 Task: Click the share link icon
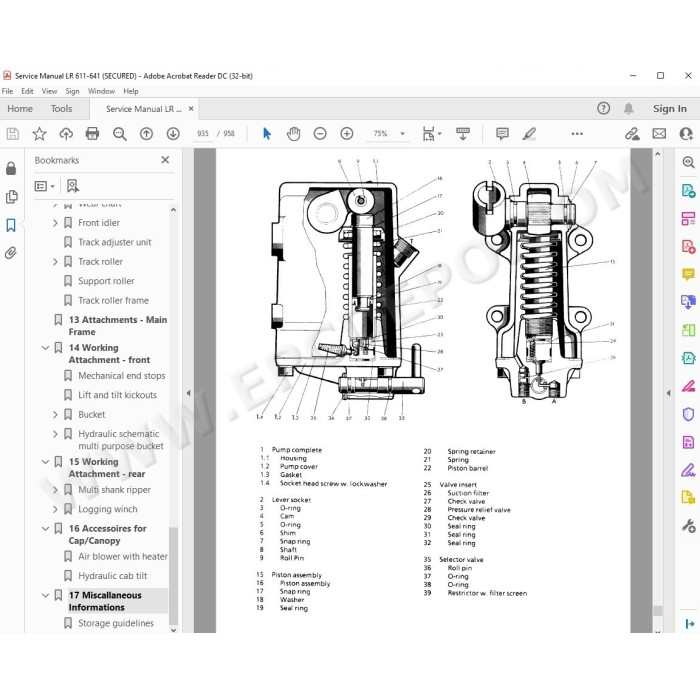[x=632, y=133]
